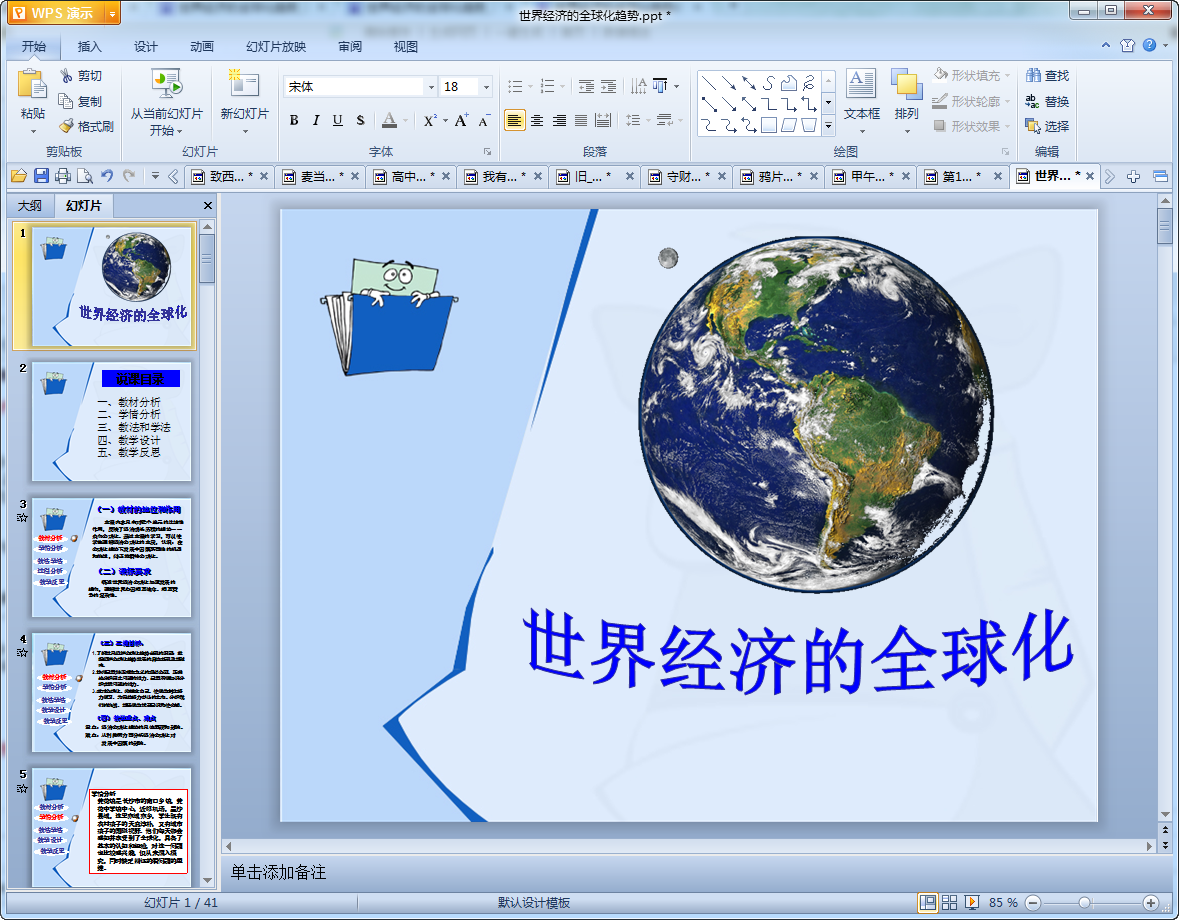
Task: Toggle justify text alignment
Action: (581, 120)
